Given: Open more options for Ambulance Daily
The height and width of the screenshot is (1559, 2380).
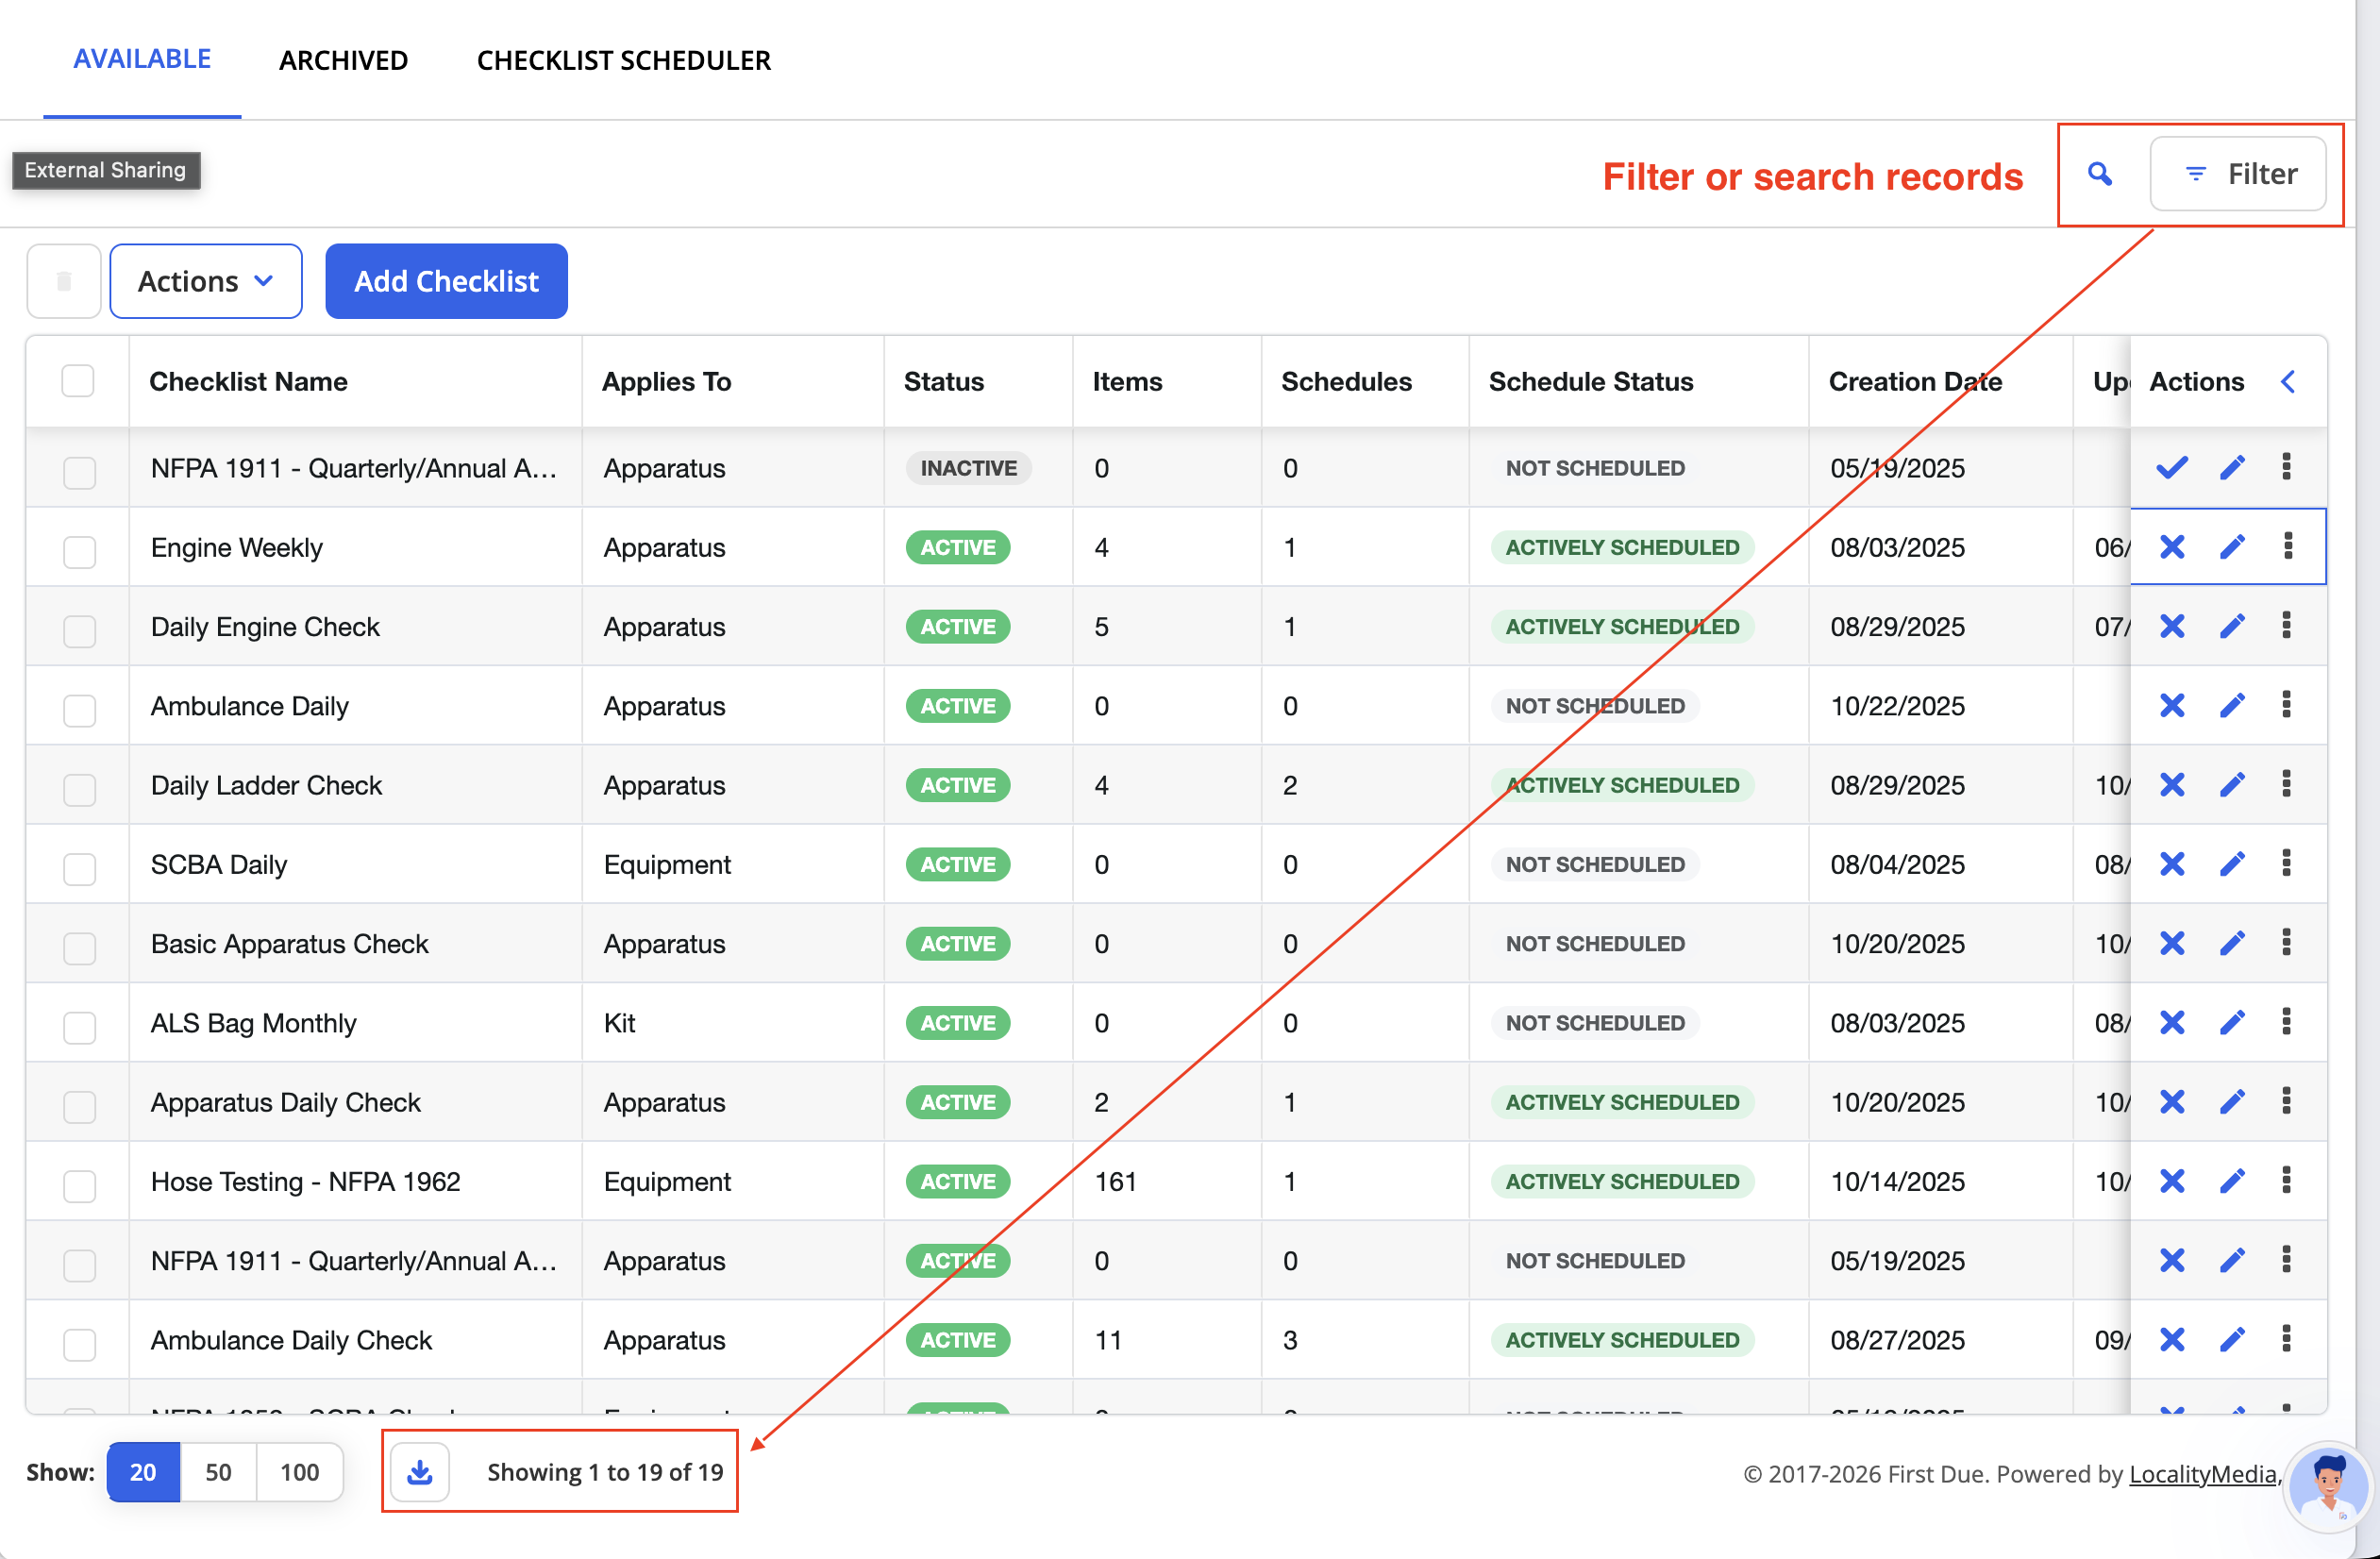Looking at the screenshot, I should 2287,705.
